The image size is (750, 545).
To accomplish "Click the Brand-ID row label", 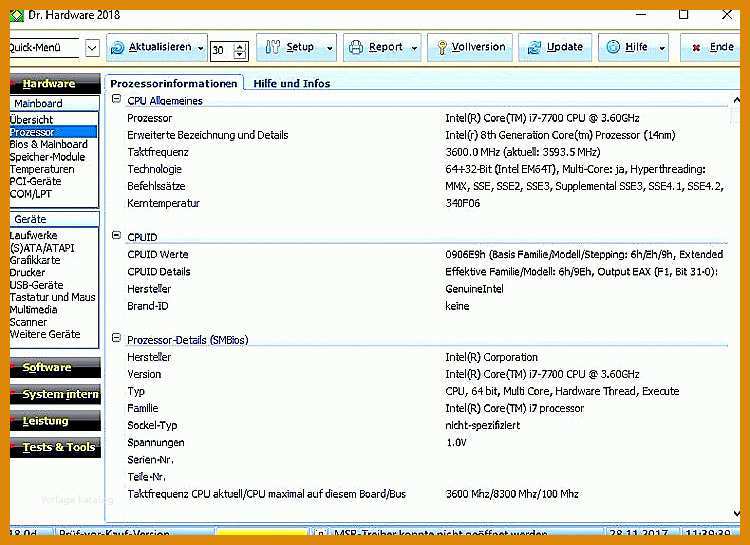I will pos(148,306).
